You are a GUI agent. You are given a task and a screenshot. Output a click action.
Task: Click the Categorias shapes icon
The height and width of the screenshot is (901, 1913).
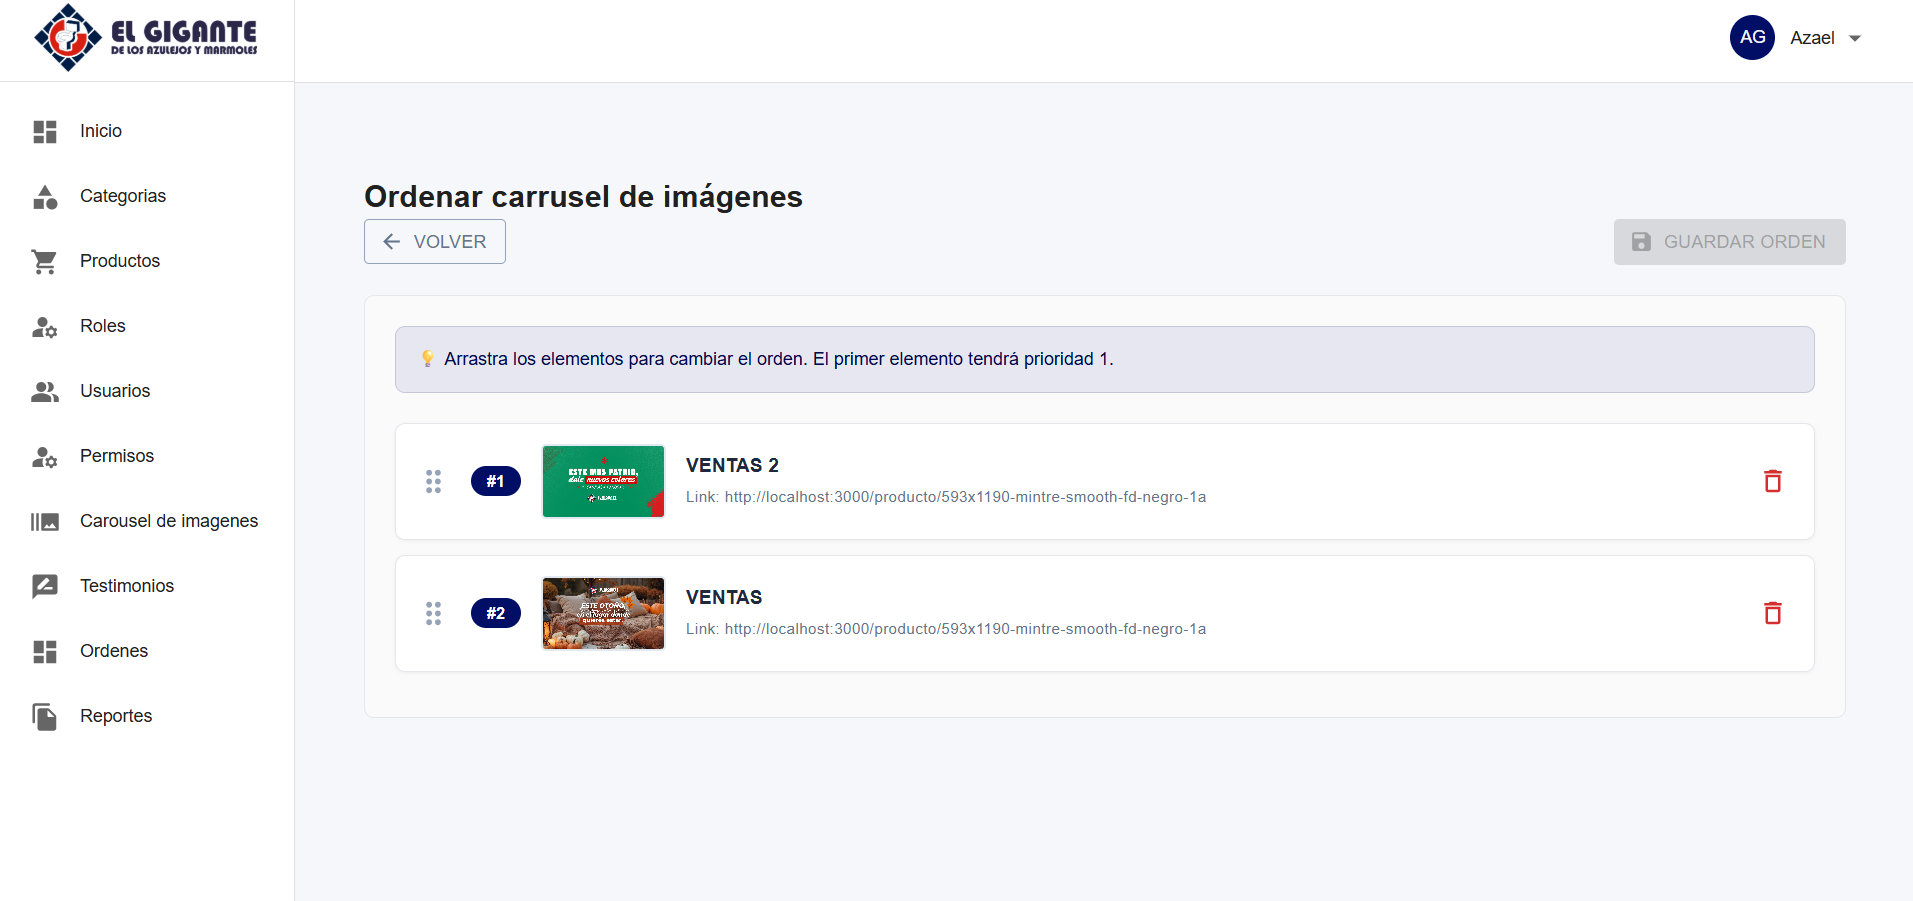(44, 197)
